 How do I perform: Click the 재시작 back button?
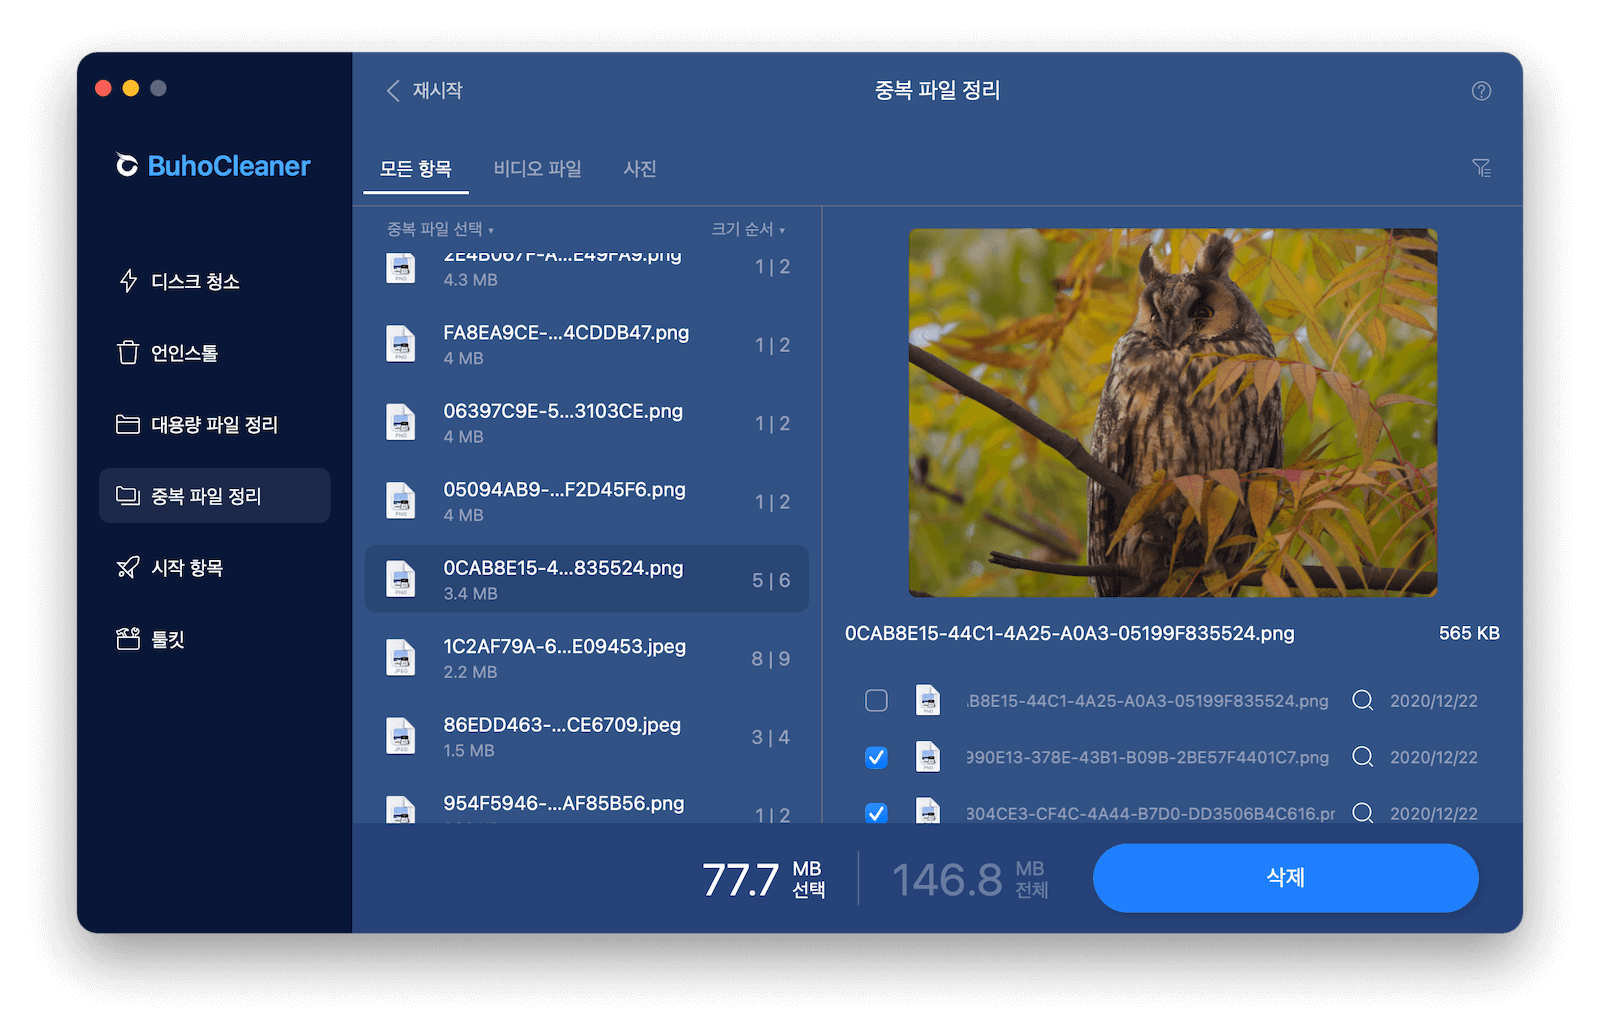coord(425,91)
